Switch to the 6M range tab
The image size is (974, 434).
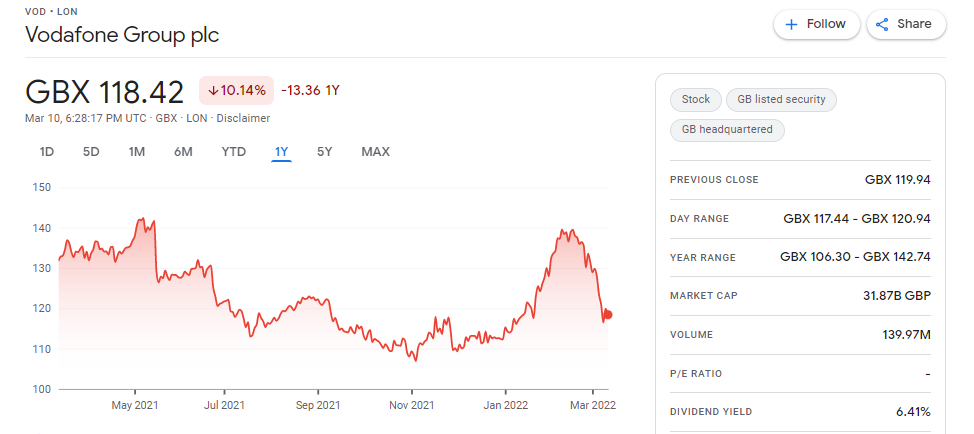tap(183, 151)
